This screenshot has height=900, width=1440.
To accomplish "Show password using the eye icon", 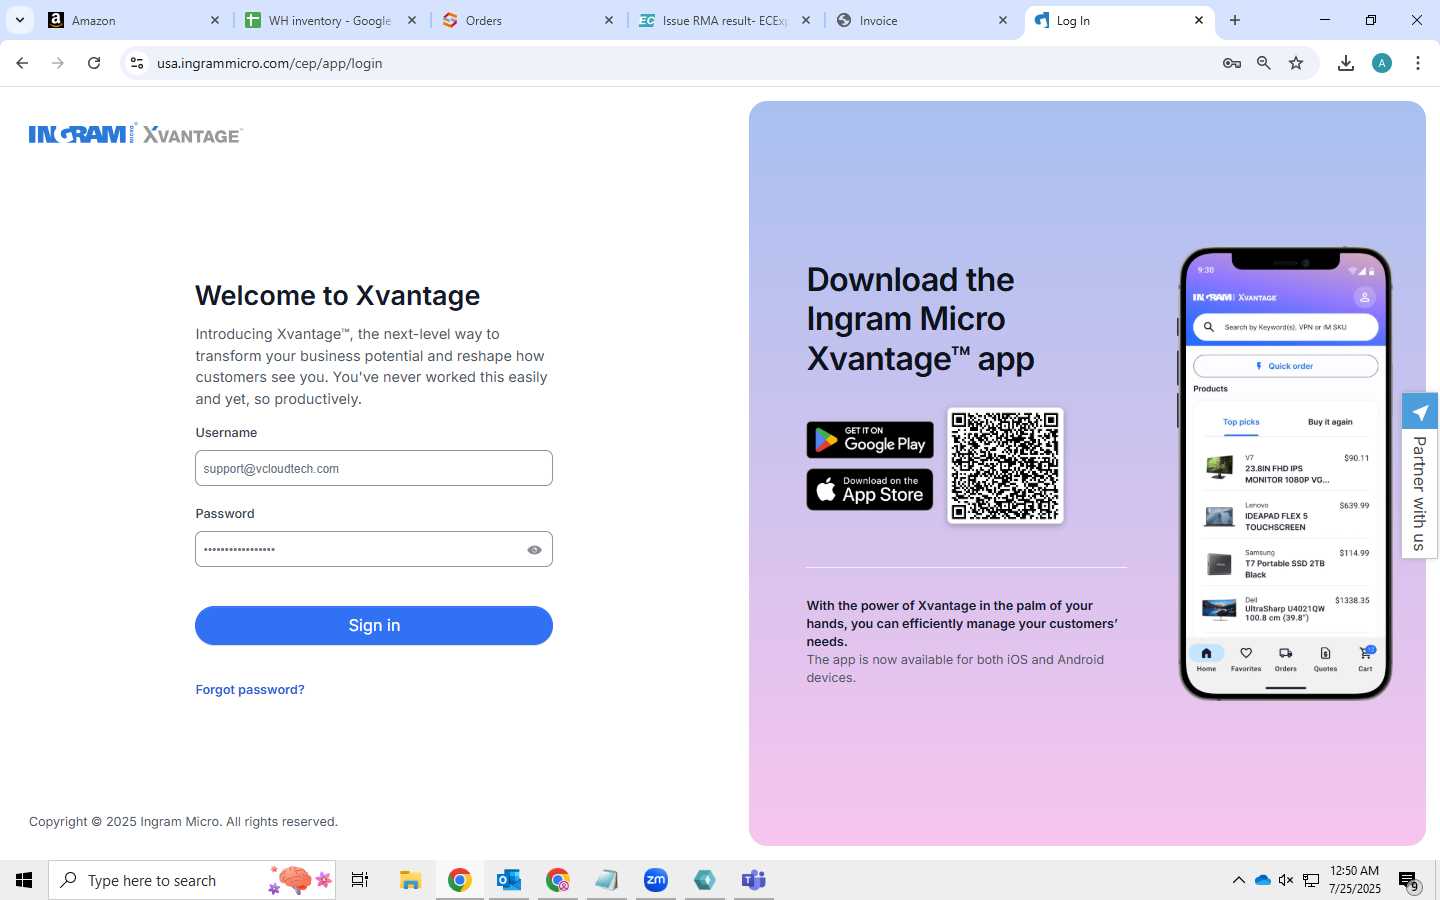I will (534, 550).
